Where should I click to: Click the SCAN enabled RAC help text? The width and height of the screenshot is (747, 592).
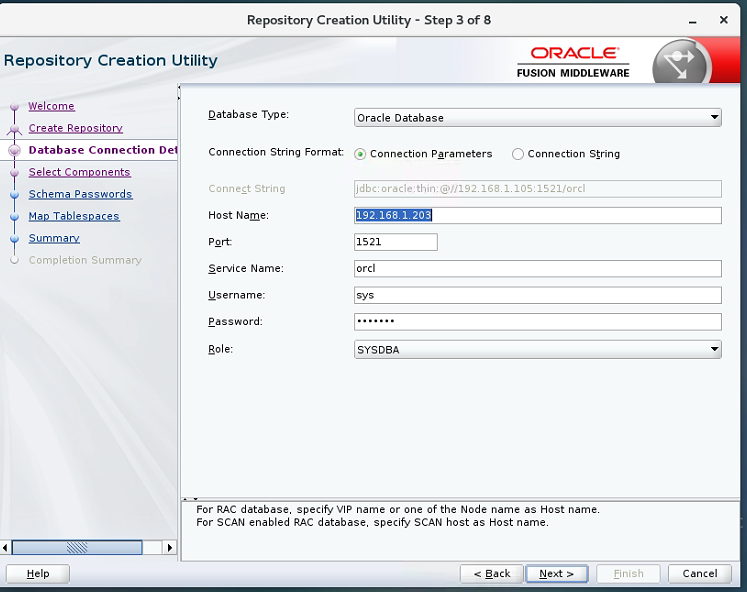[373, 522]
